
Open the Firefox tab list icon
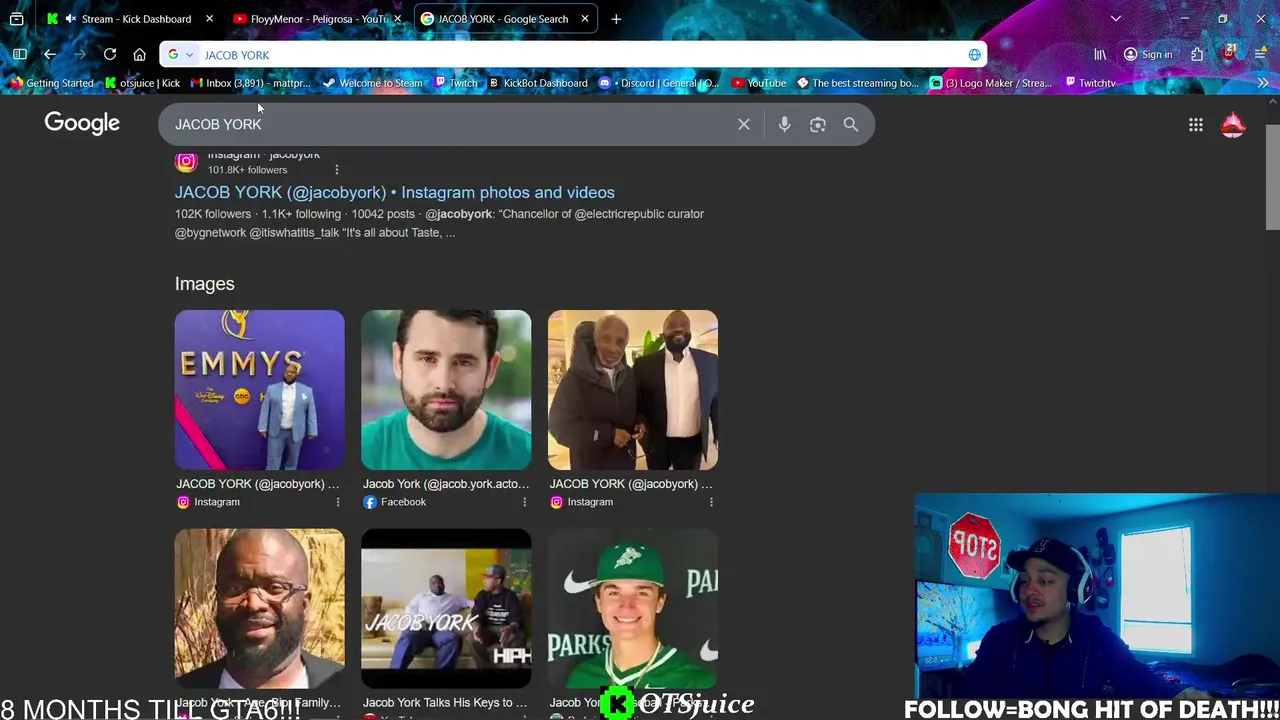coord(17,19)
